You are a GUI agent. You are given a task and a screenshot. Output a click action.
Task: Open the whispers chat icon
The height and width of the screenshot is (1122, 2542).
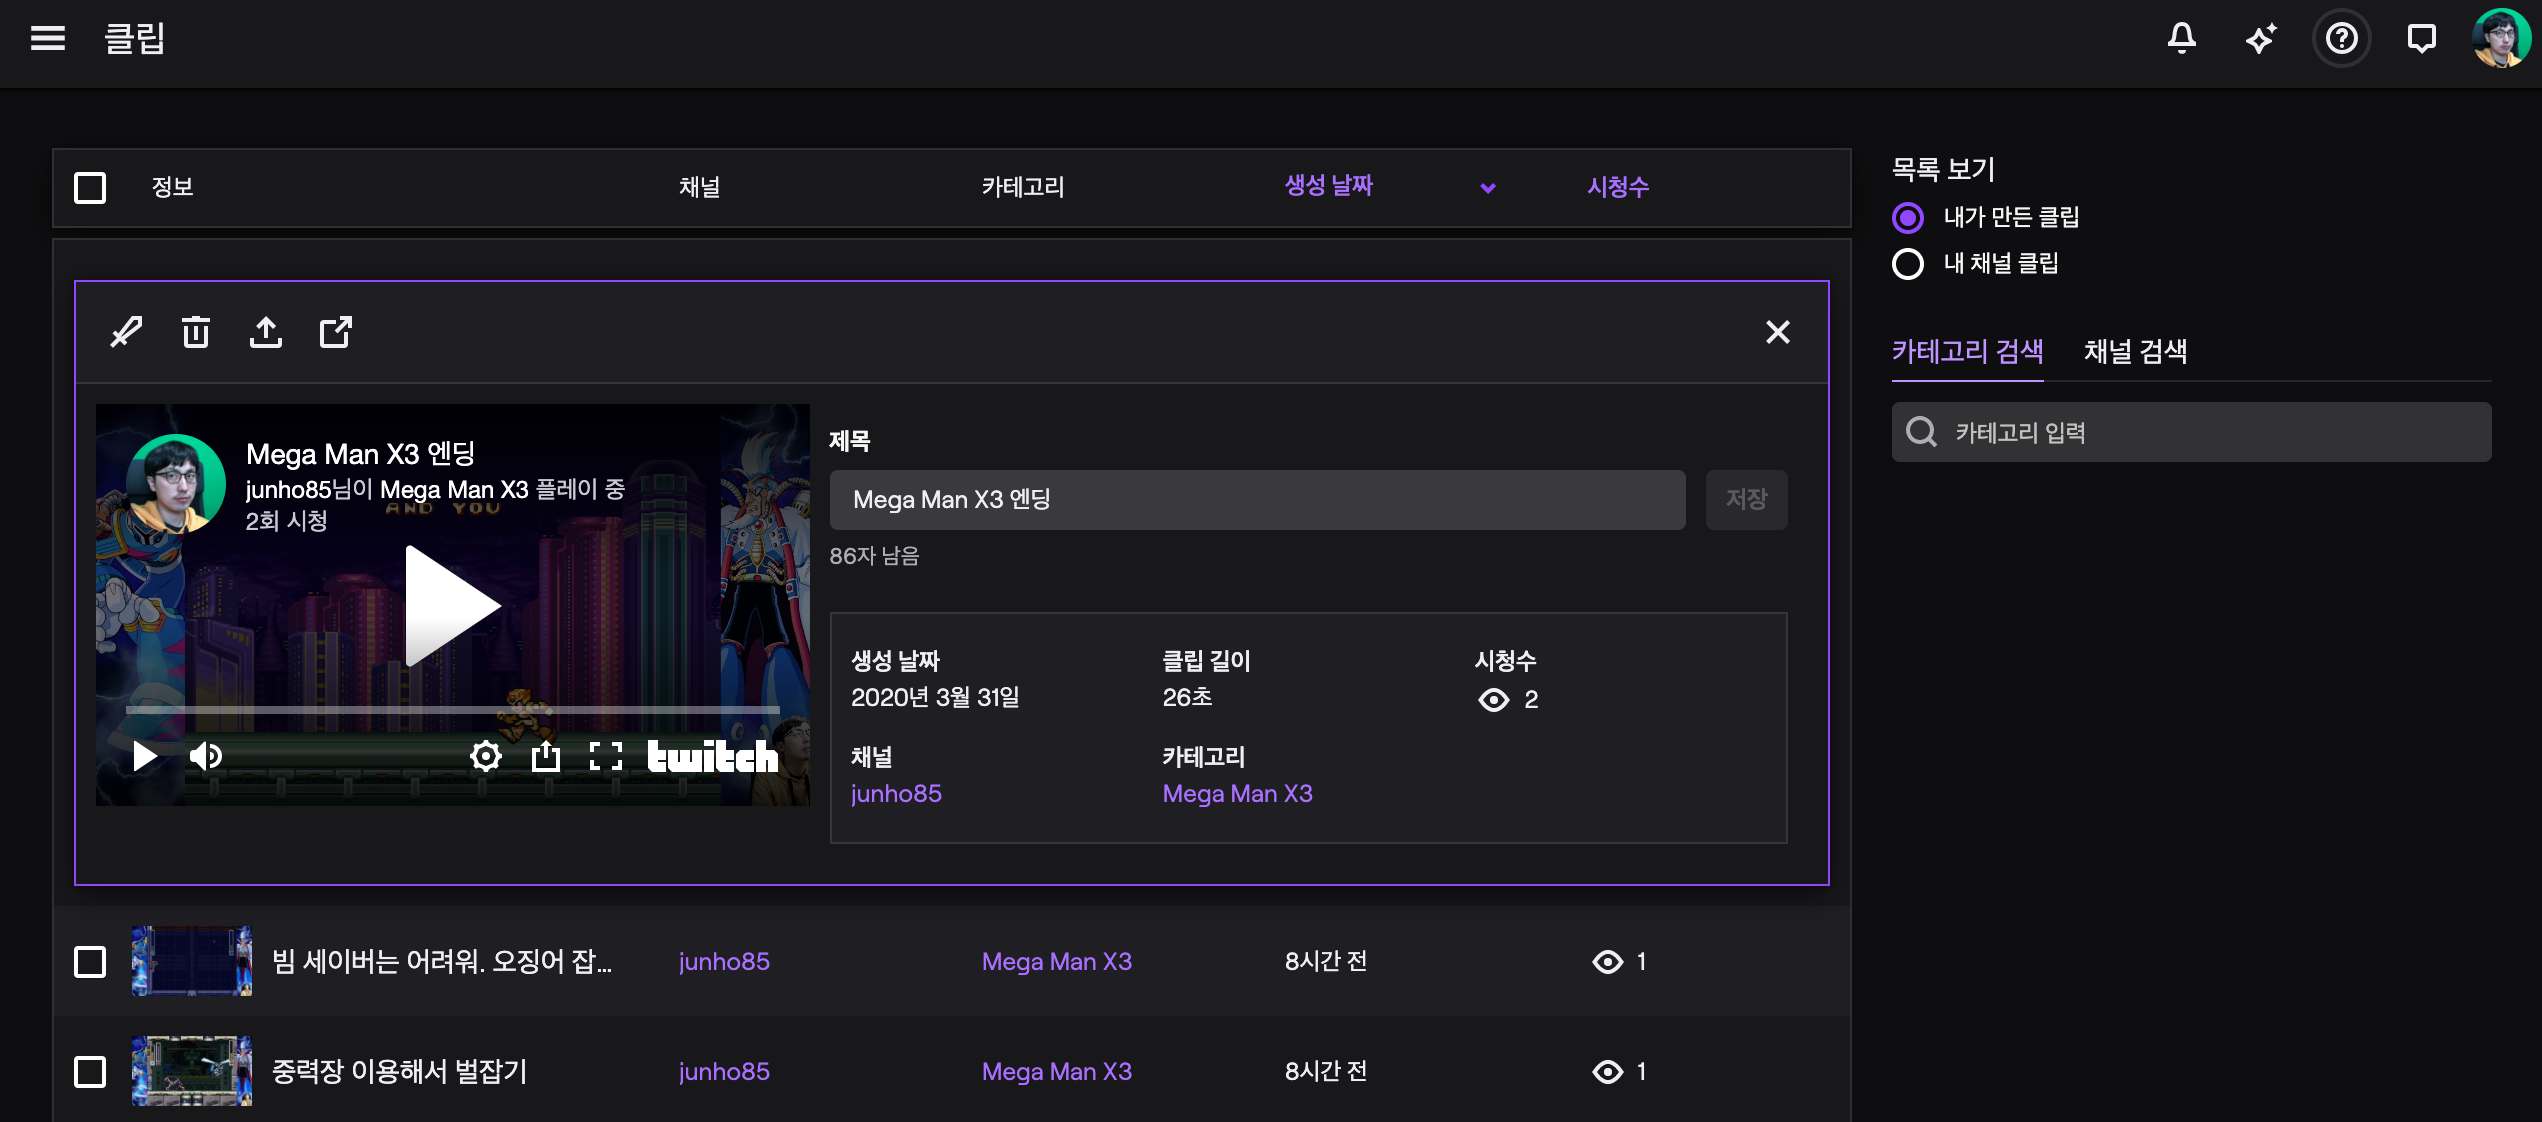[x=2421, y=39]
